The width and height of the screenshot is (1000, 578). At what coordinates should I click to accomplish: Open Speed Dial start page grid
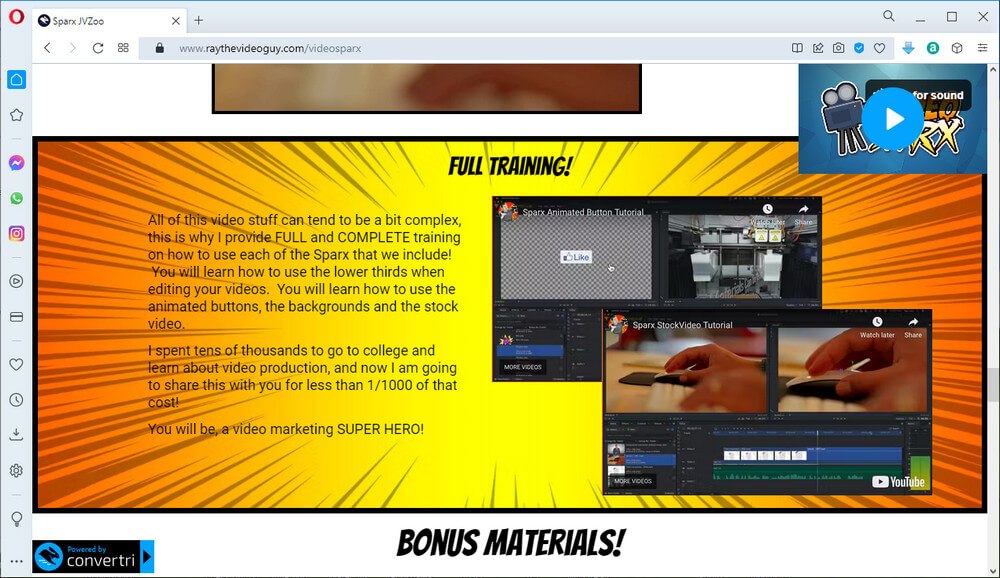(123, 48)
